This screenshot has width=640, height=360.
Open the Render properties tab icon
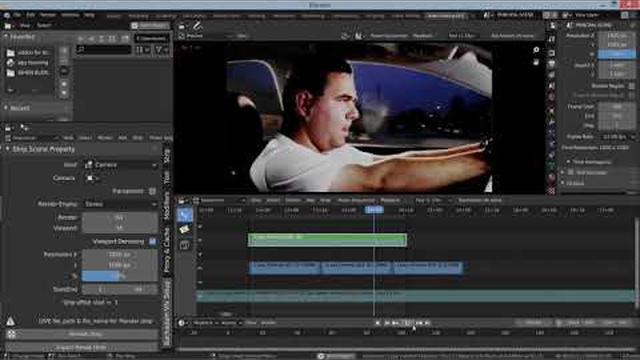point(552,53)
